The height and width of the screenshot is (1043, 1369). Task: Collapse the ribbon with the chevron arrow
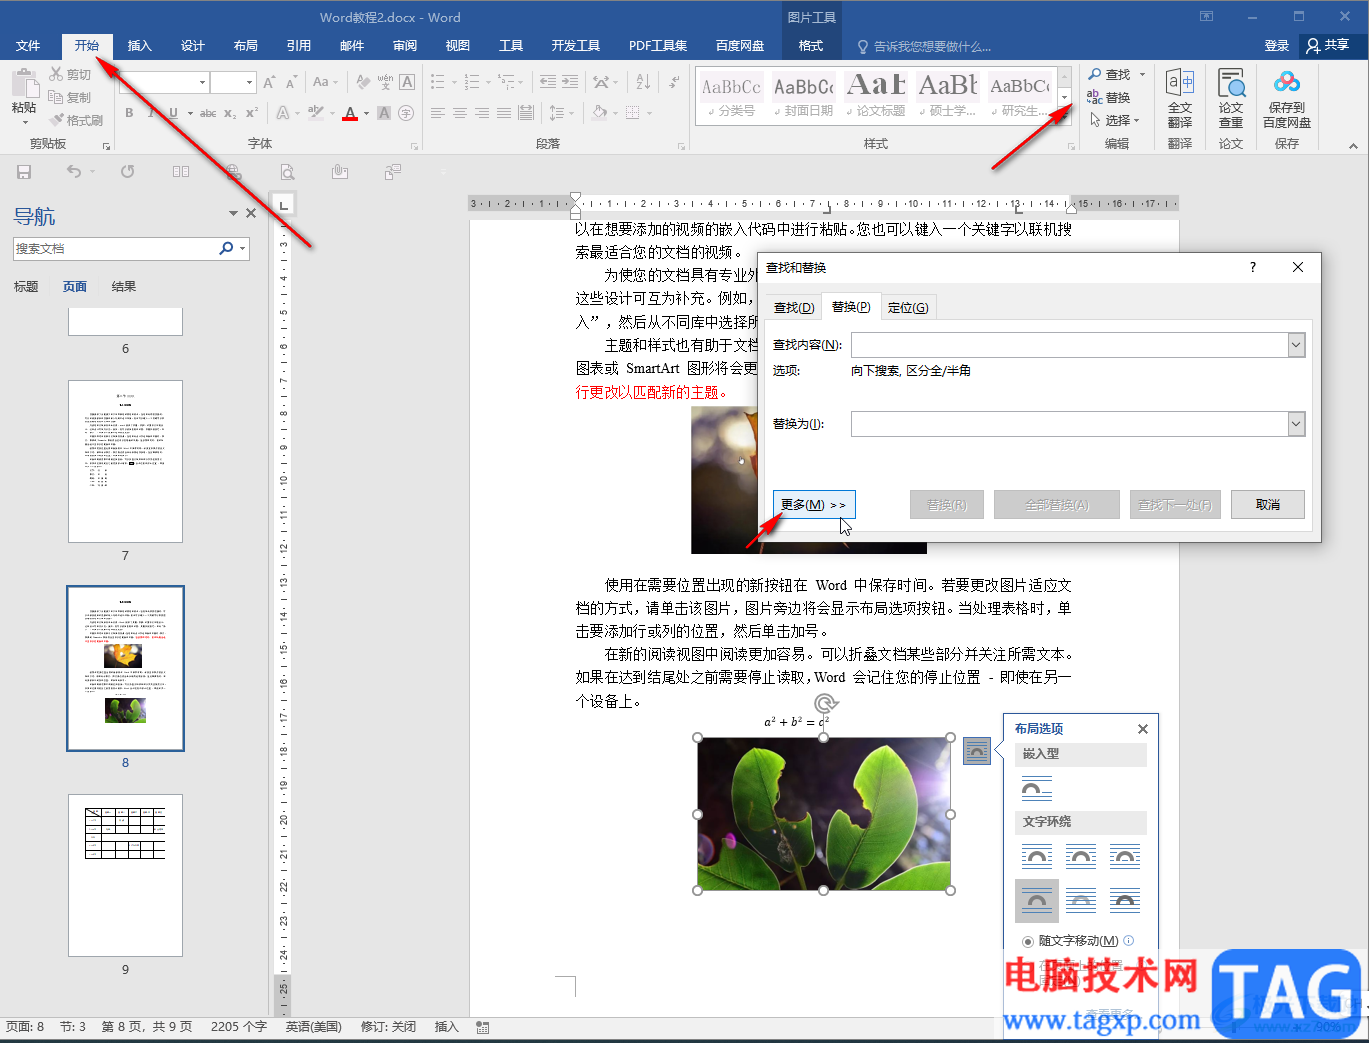[1353, 145]
